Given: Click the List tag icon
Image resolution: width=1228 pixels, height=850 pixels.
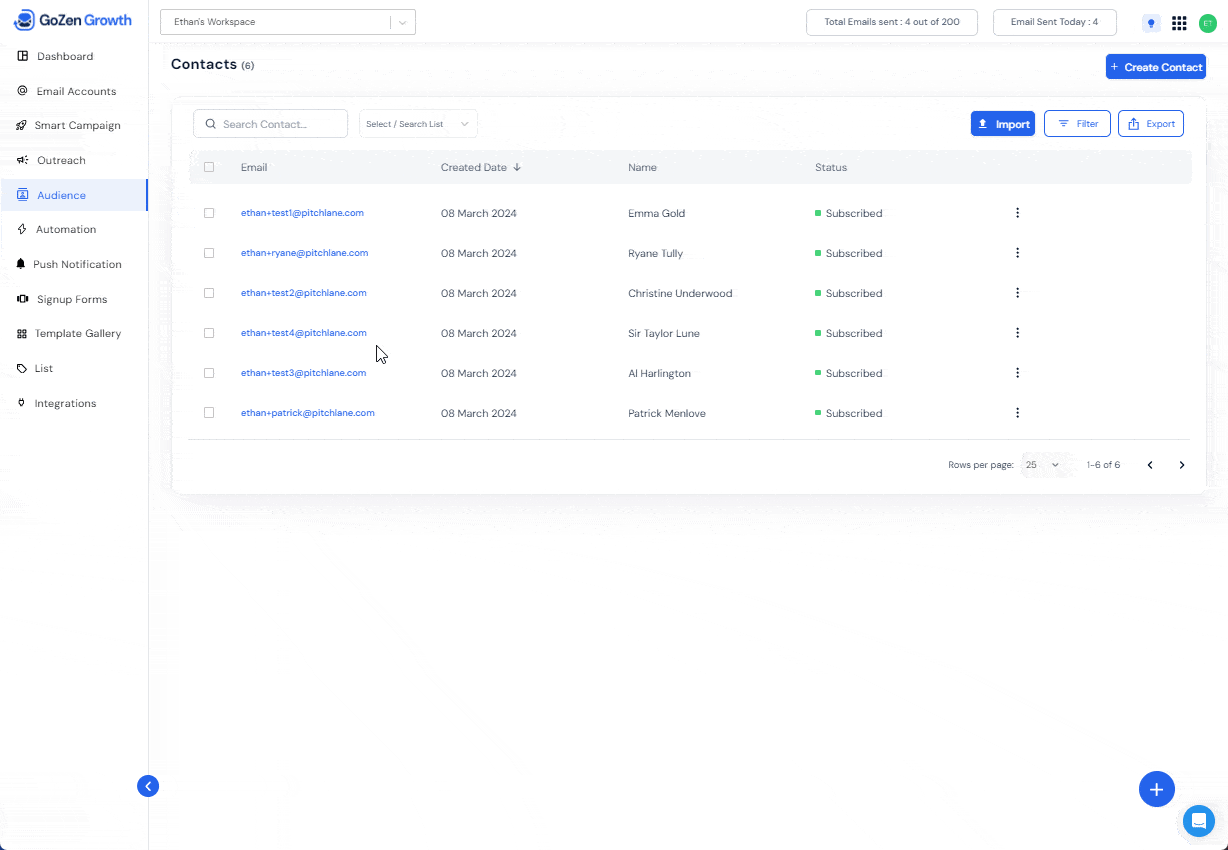Looking at the screenshot, I should tap(22, 368).
